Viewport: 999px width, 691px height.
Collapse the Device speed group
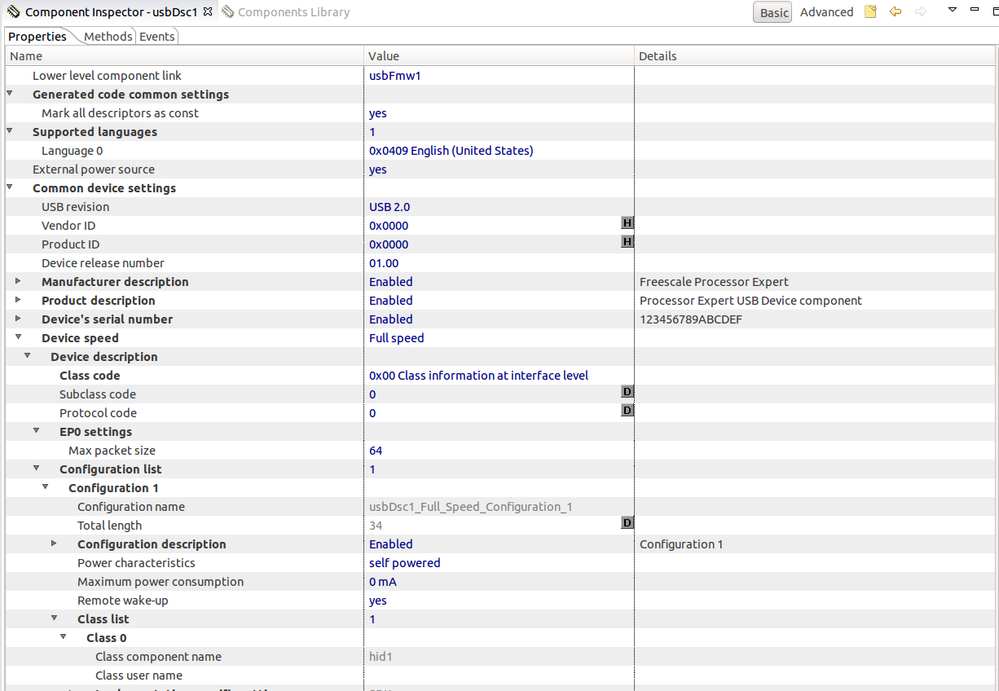click(x=18, y=338)
